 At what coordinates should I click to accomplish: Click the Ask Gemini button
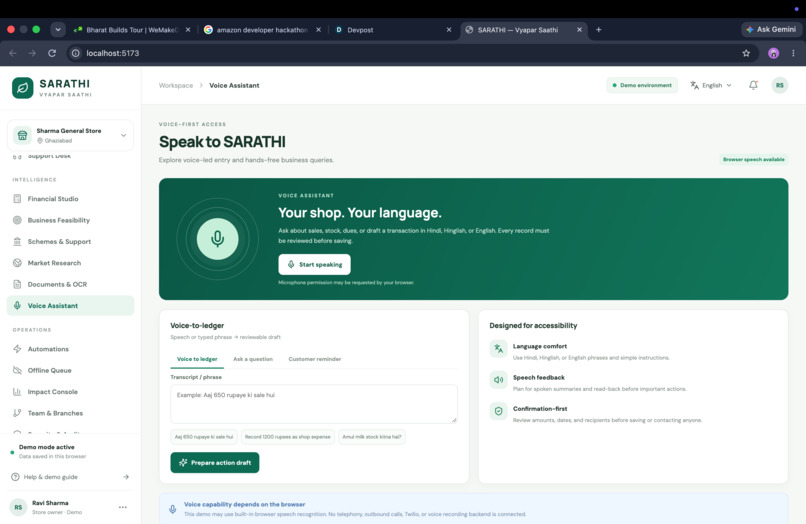tap(771, 29)
